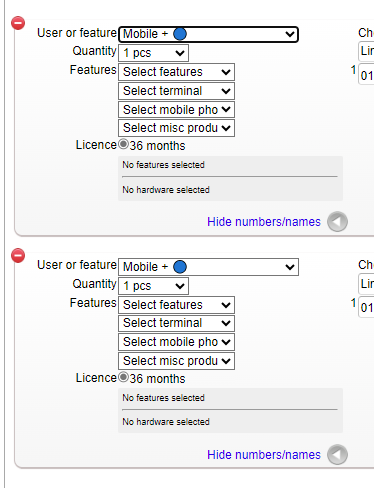374x488 pixels.
Task: Click the first number input field starting with 01
Action: [366, 75]
